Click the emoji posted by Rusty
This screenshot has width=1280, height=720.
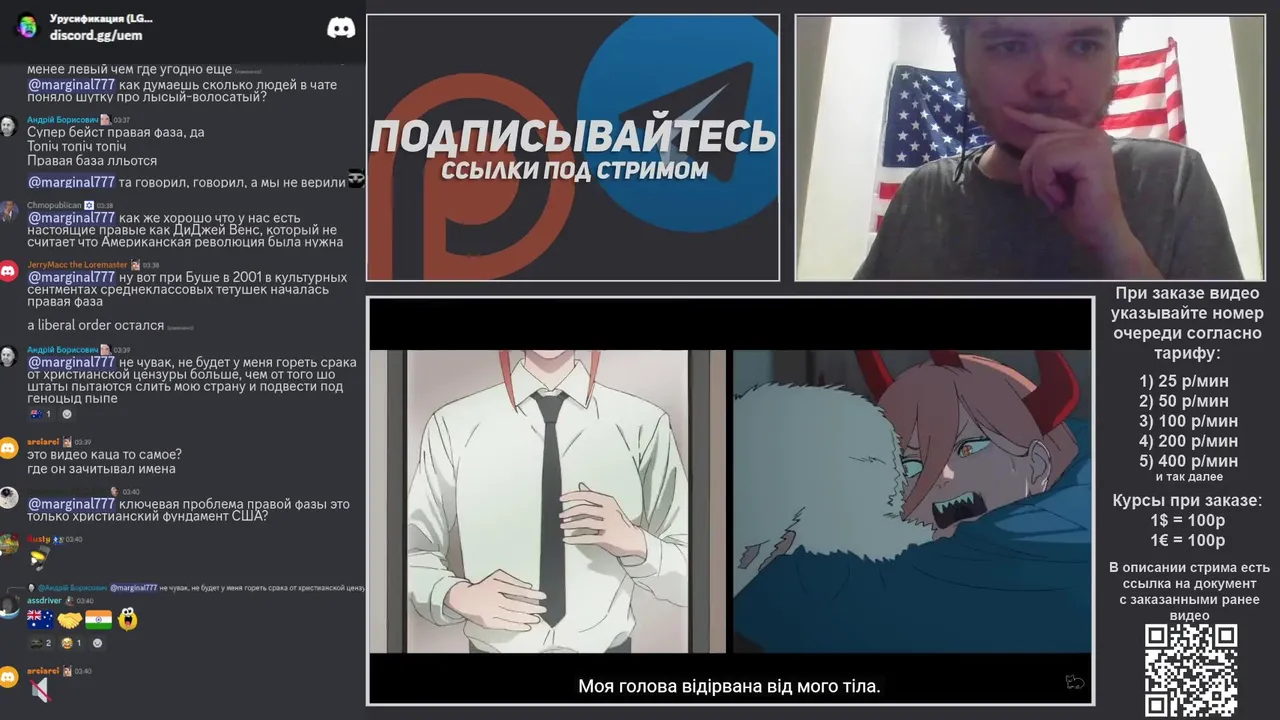click(x=39, y=558)
